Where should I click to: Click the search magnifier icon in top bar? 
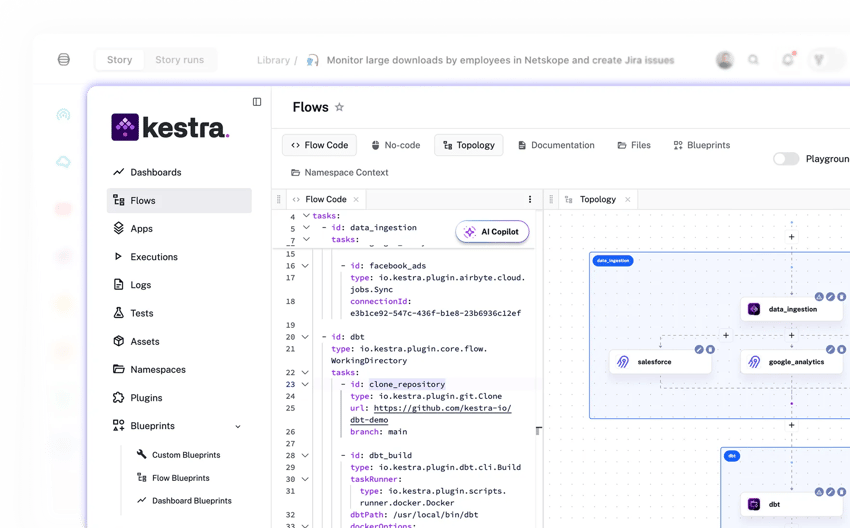(x=754, y=60)
